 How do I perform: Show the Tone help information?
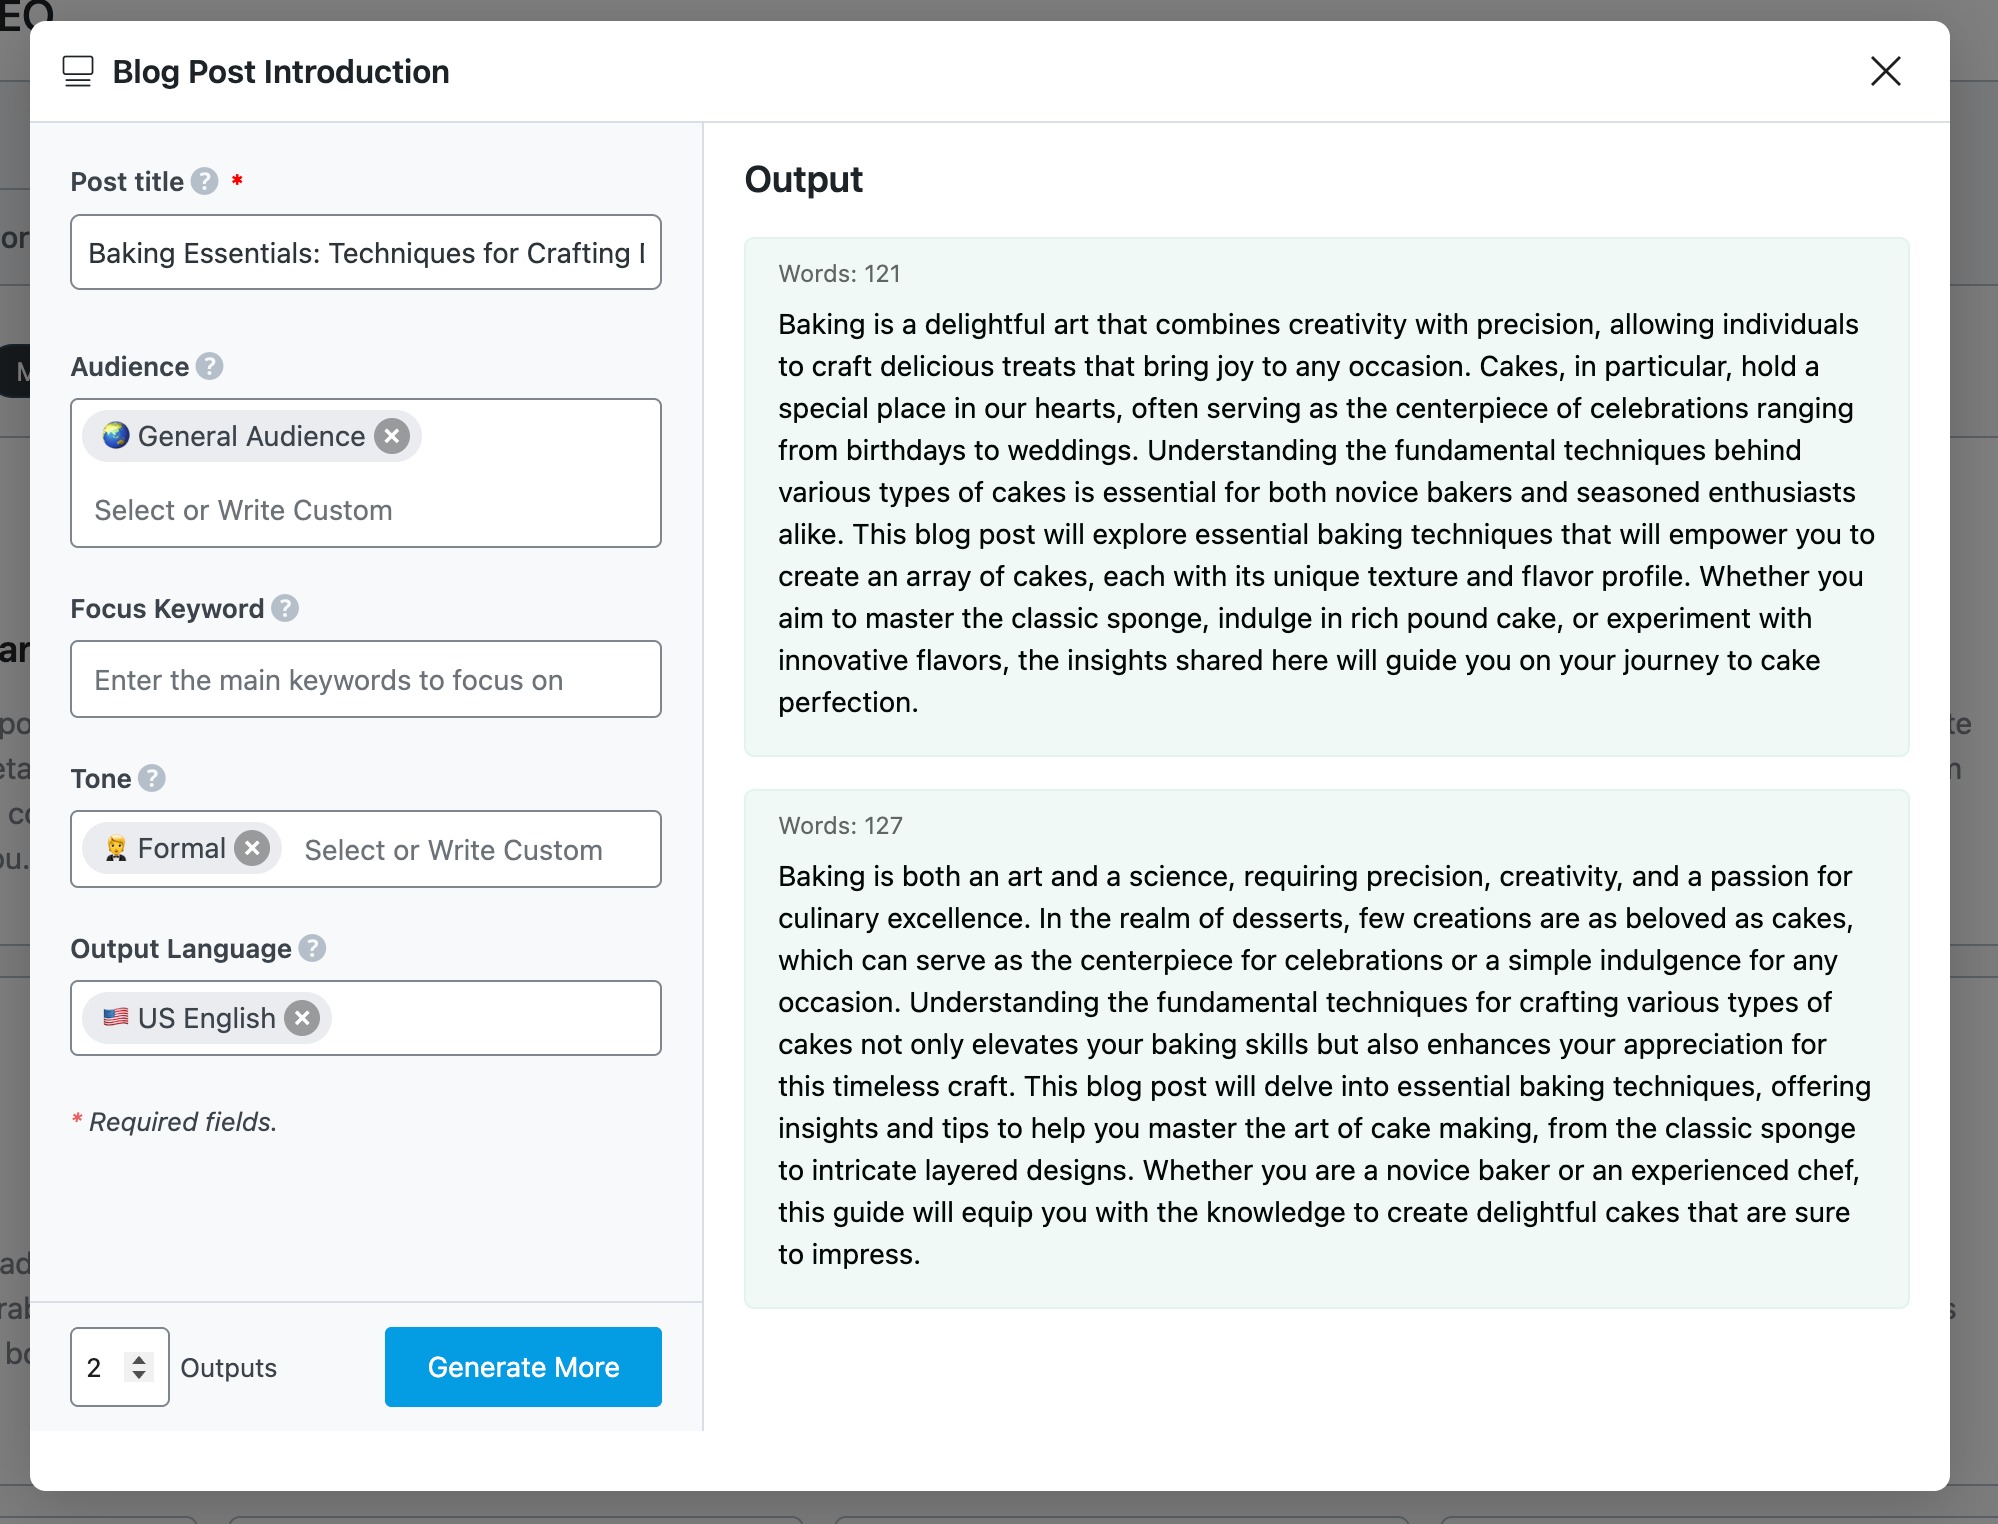(x=151, y=779)
